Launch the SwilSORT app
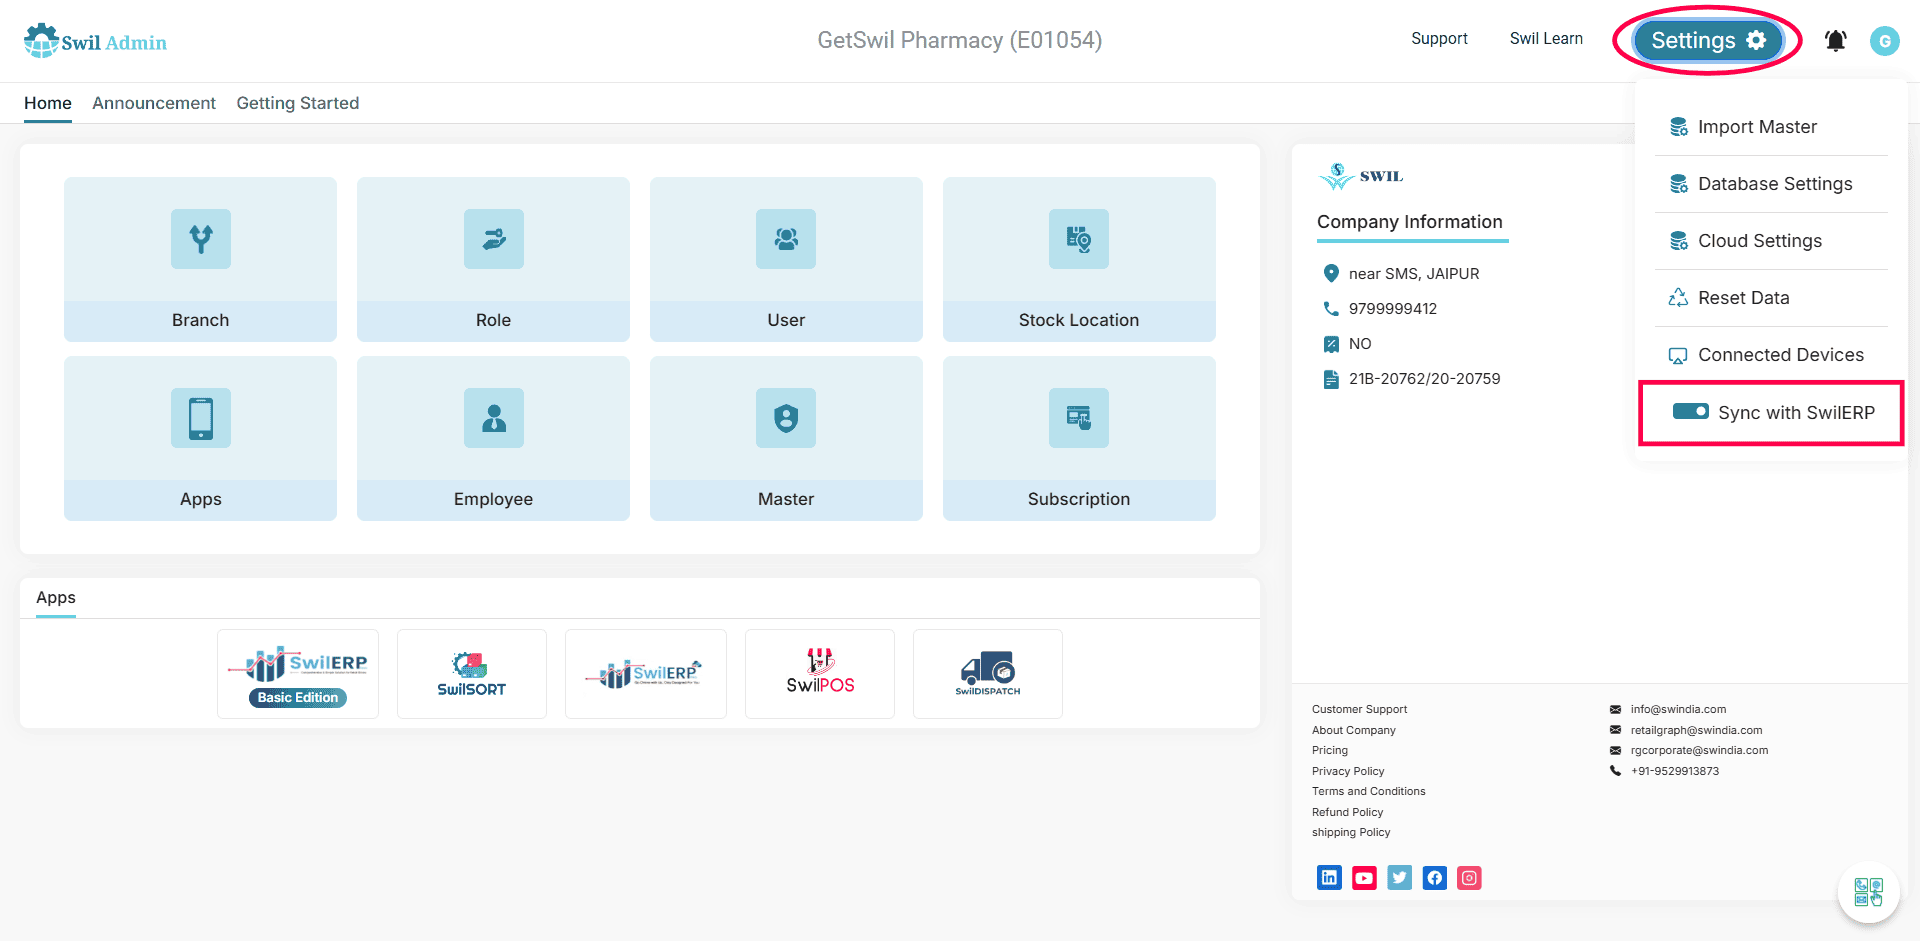Image resolution: width=1920 pixels, height=941 pixels. click(472, 674)
